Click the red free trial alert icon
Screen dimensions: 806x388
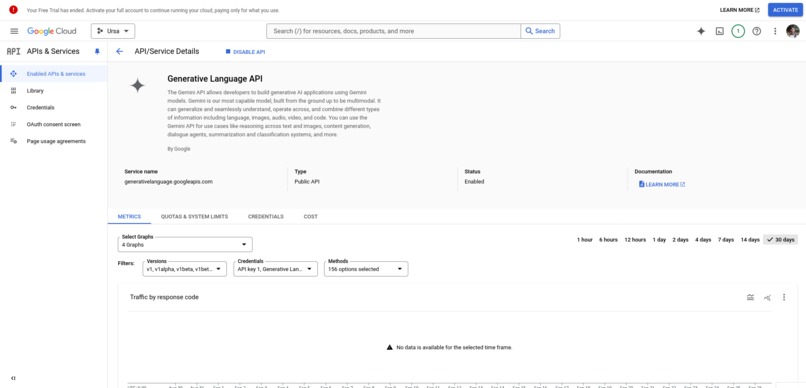tap(13, 10)
